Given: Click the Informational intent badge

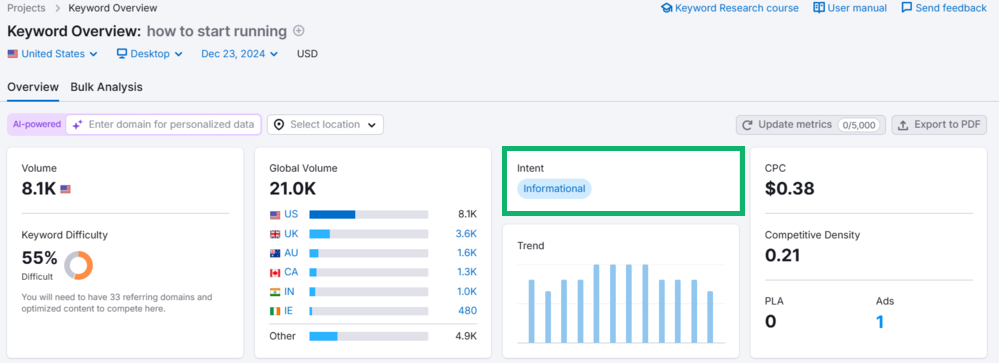Looking at the screenshot, I should point(554,189).
